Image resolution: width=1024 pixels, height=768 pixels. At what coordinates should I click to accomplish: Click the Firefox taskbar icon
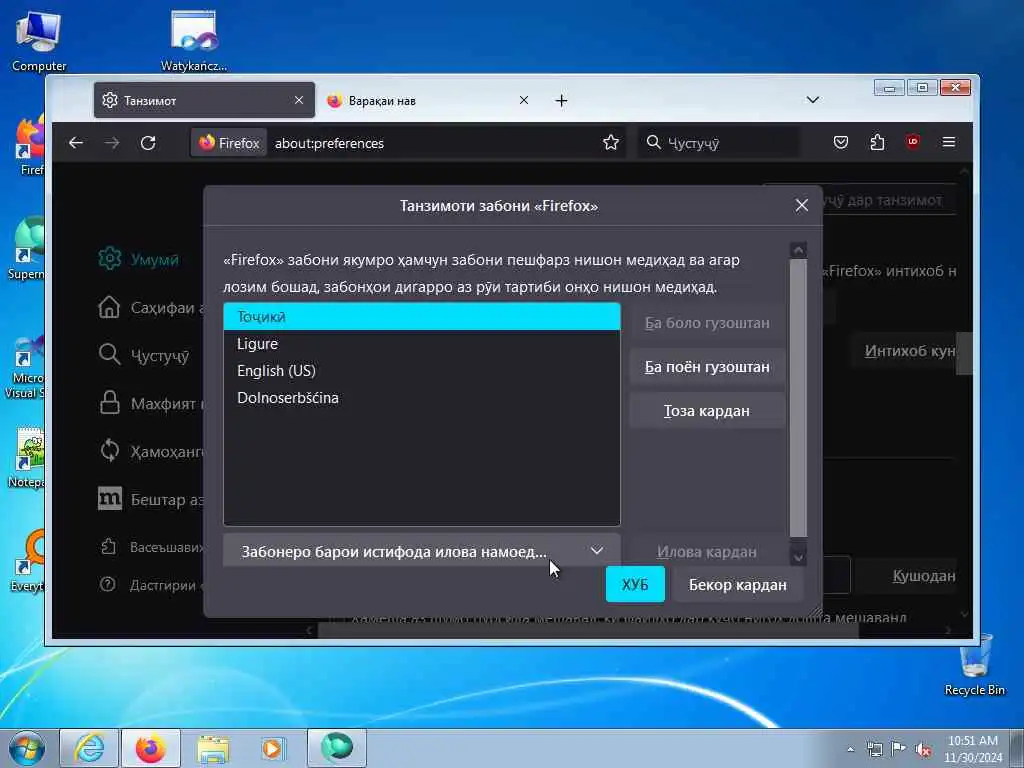151,748
